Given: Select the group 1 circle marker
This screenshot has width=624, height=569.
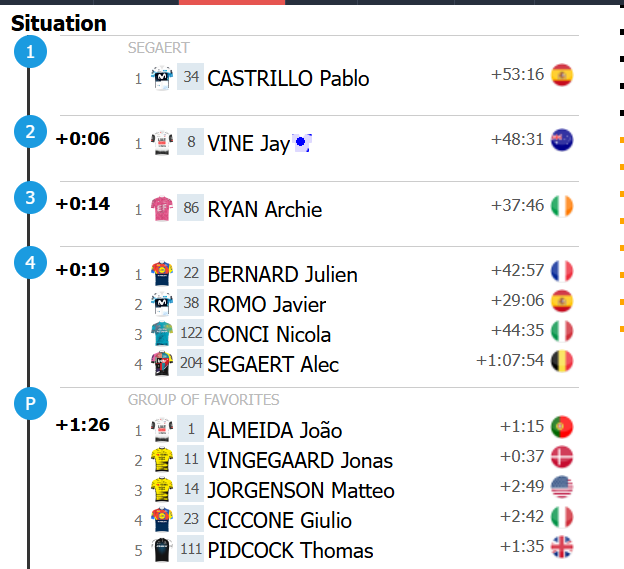Looking at the screenshot, I should 31,53.
